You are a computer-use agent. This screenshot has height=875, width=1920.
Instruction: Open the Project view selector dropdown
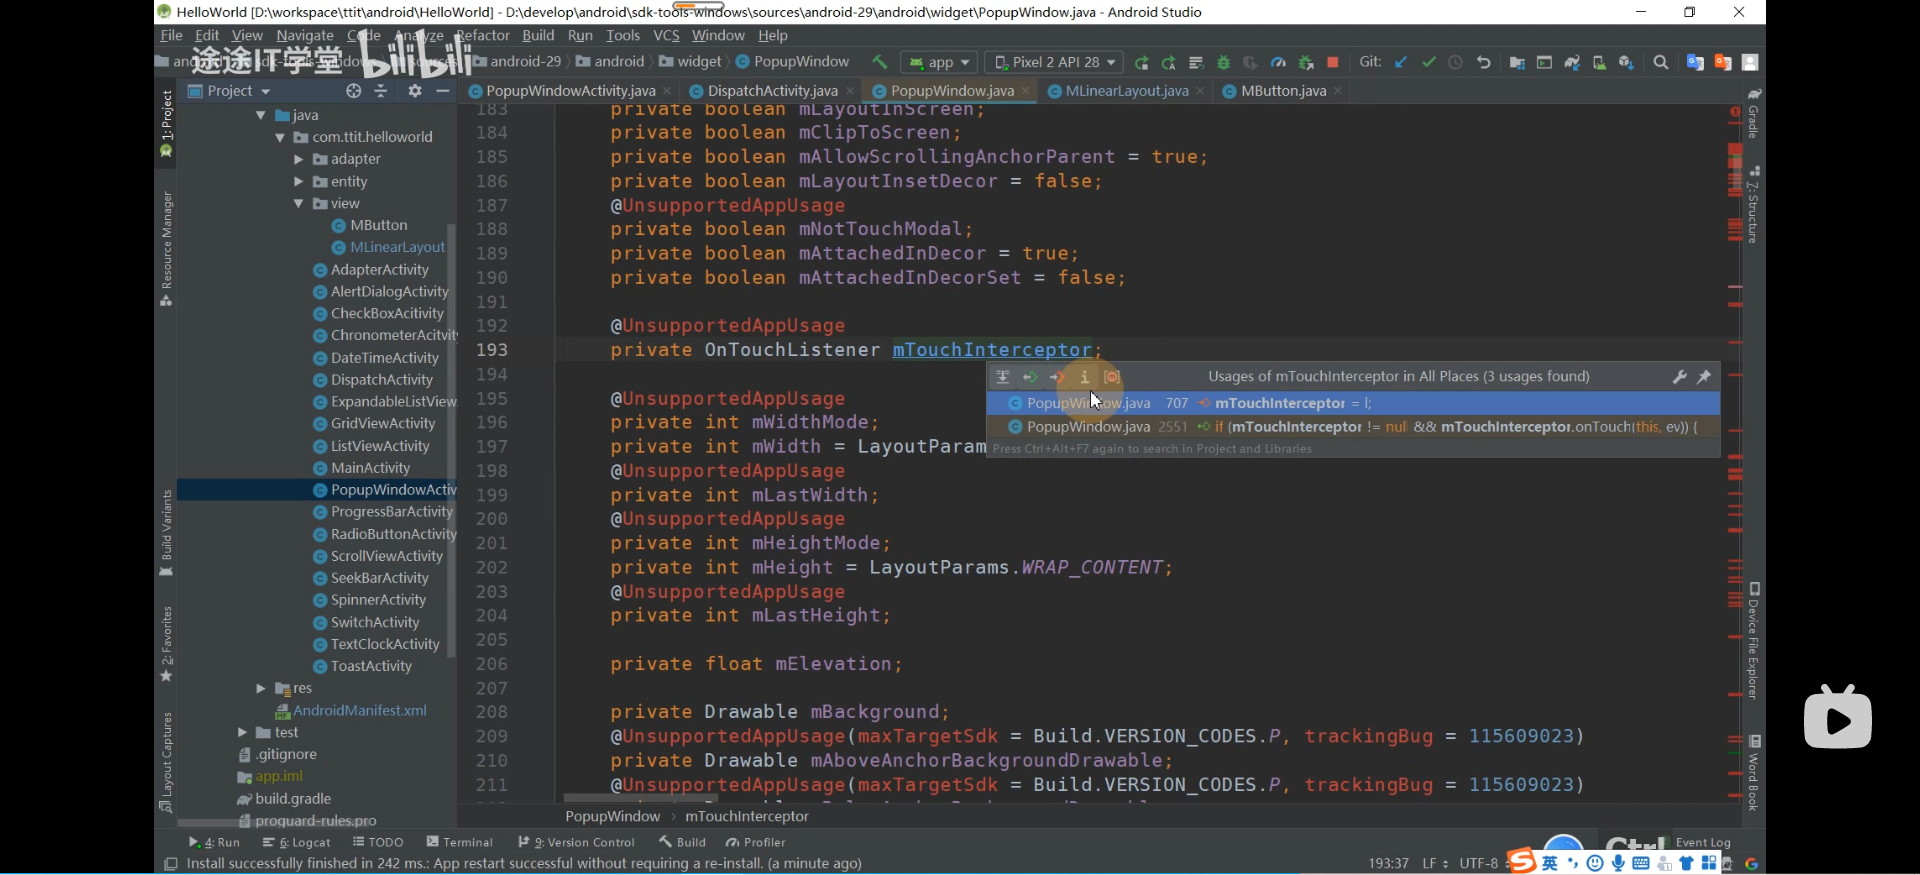point(230,91)
